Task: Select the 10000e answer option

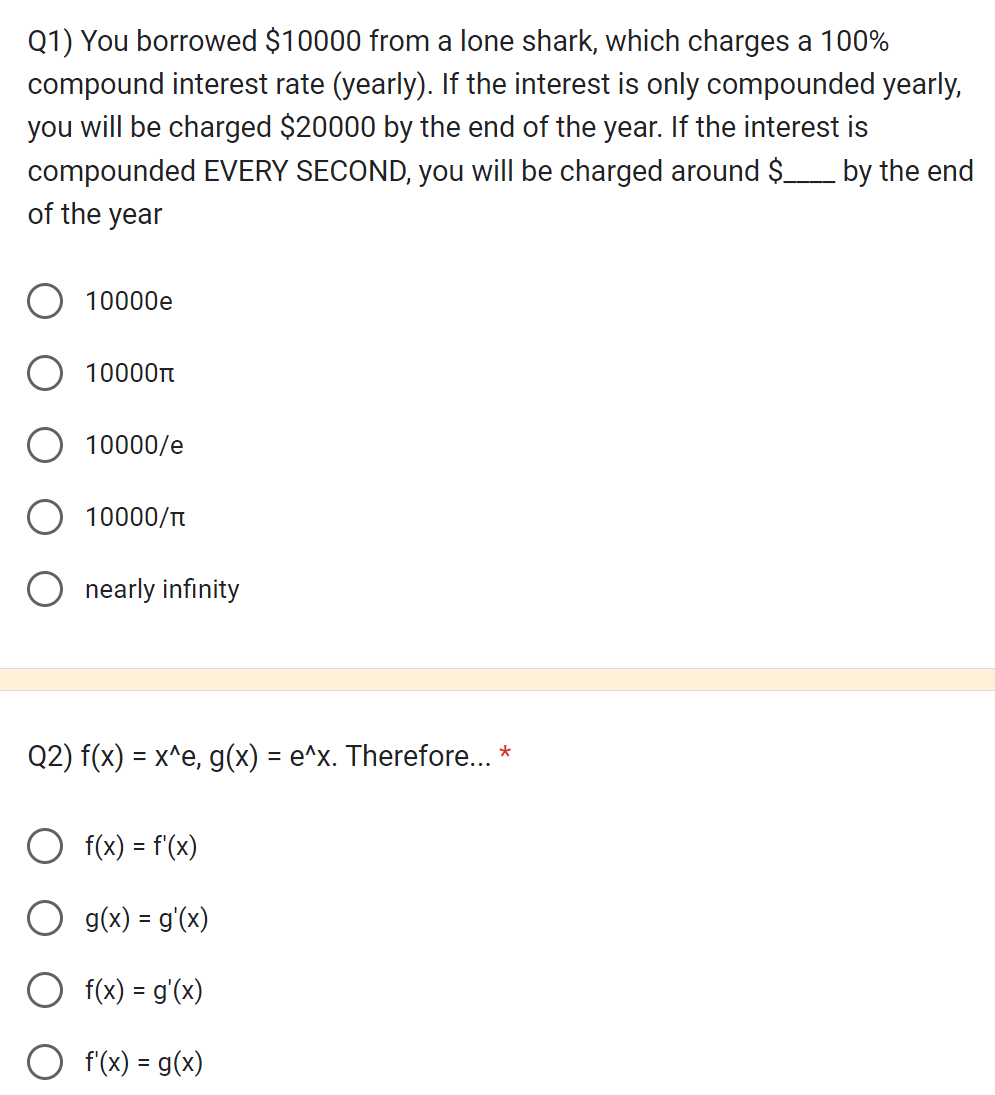Action: click(x=44, y=301)
